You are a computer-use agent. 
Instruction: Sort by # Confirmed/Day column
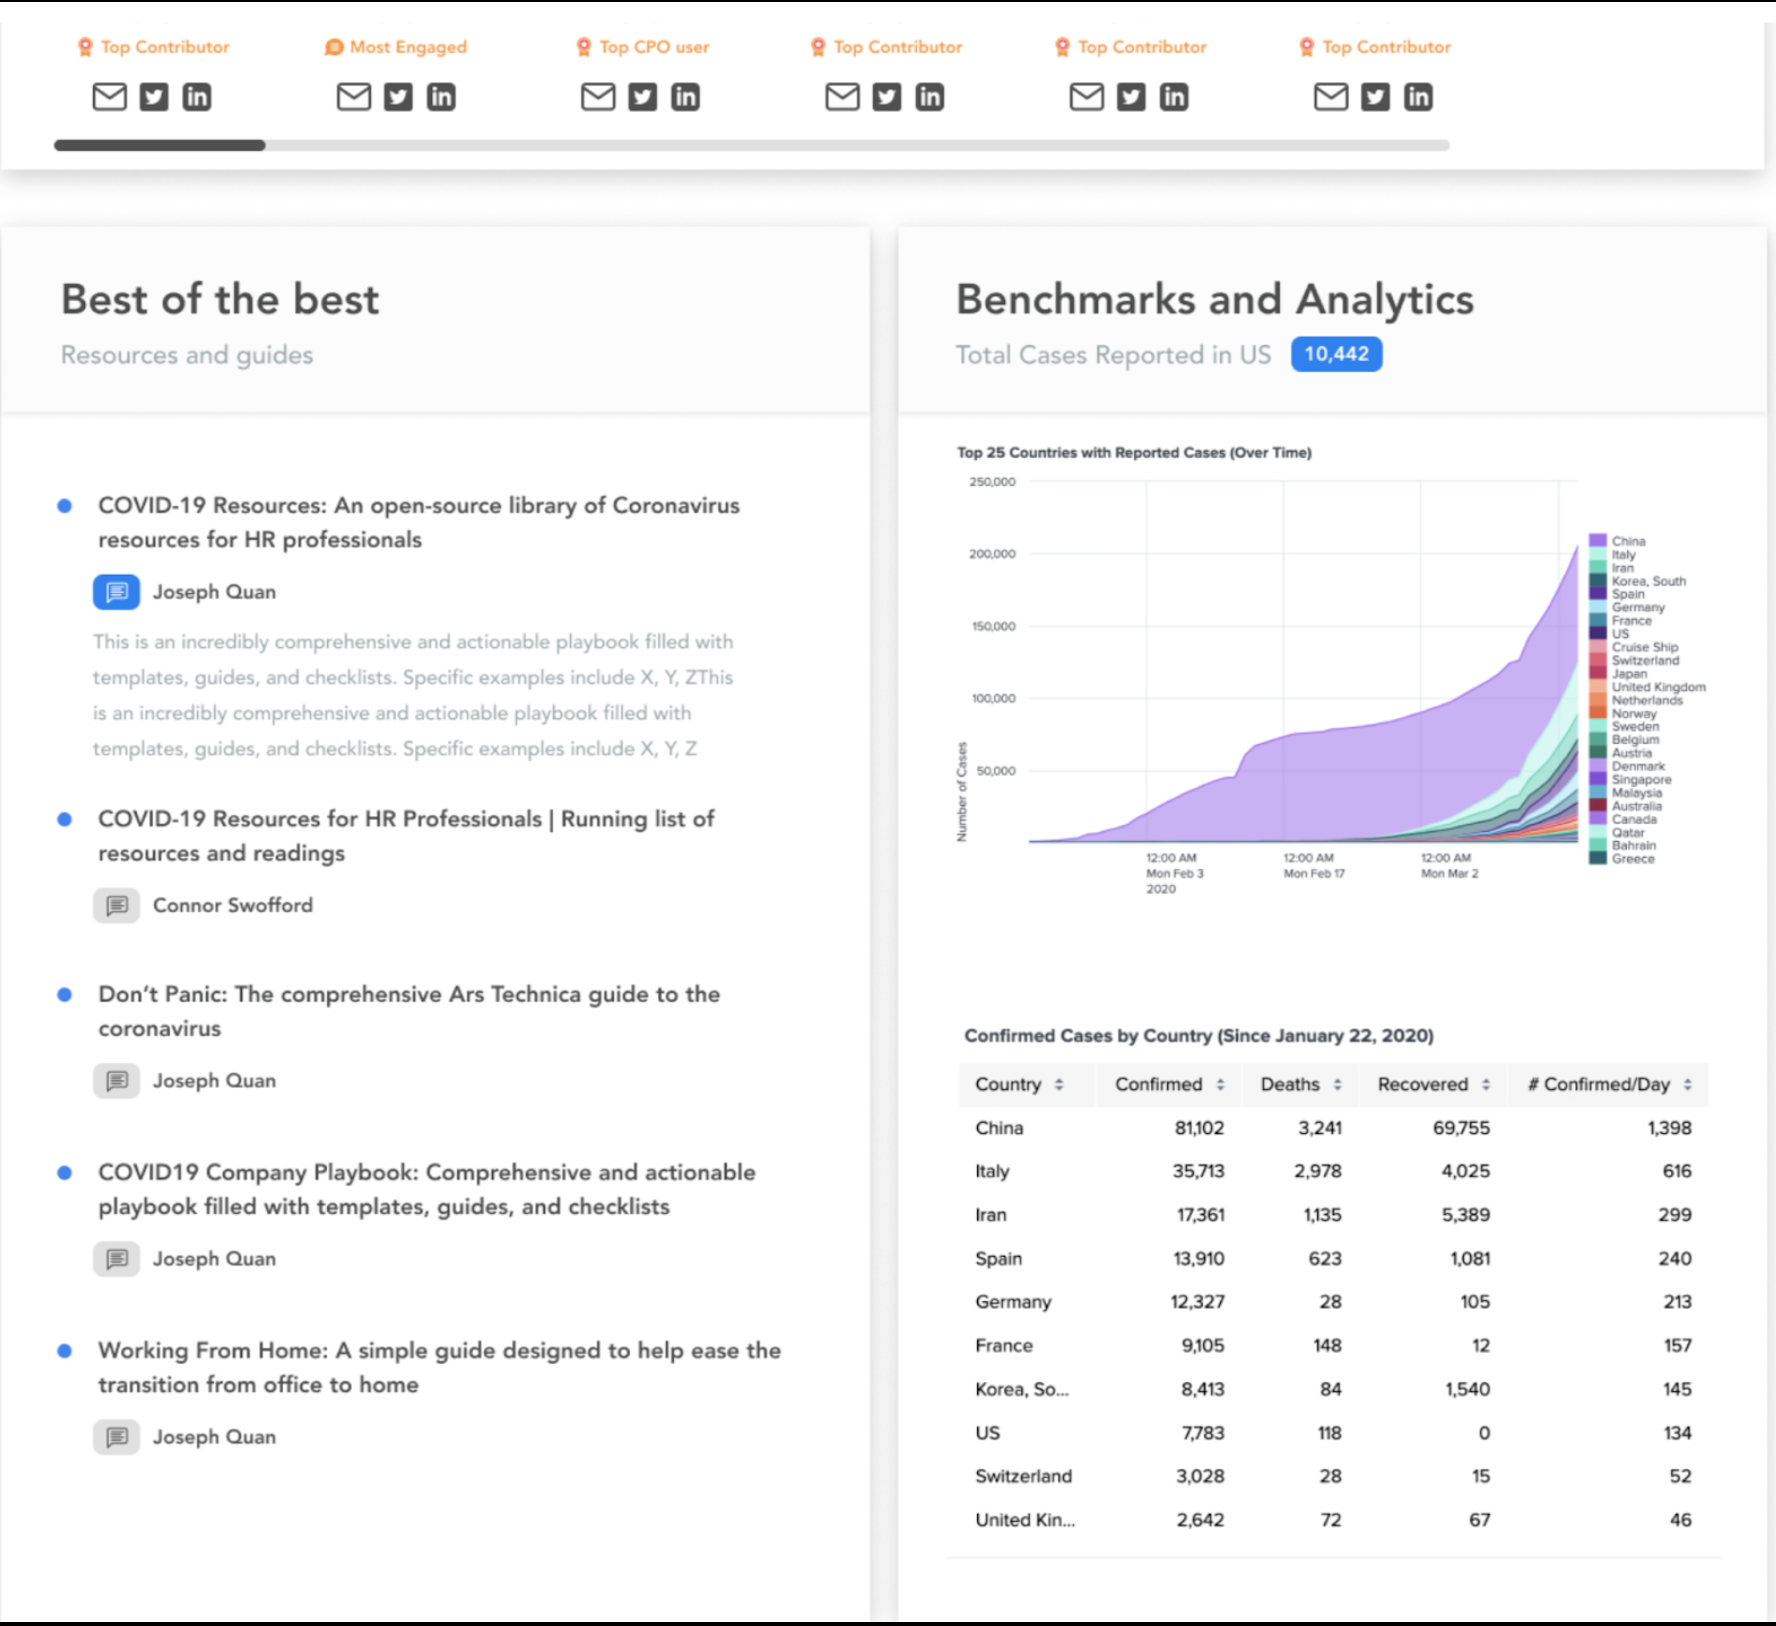click(x=1687, y=1085)
